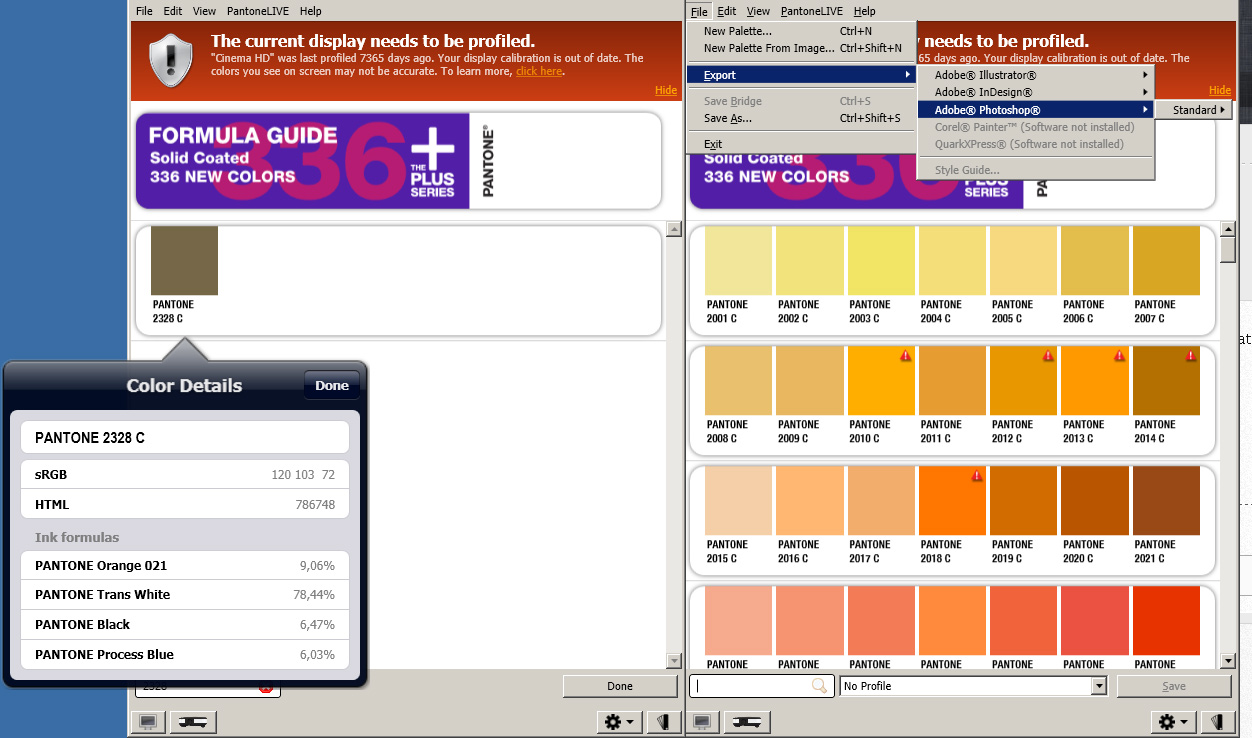Open Edit menu in right window

click(727, 11)
